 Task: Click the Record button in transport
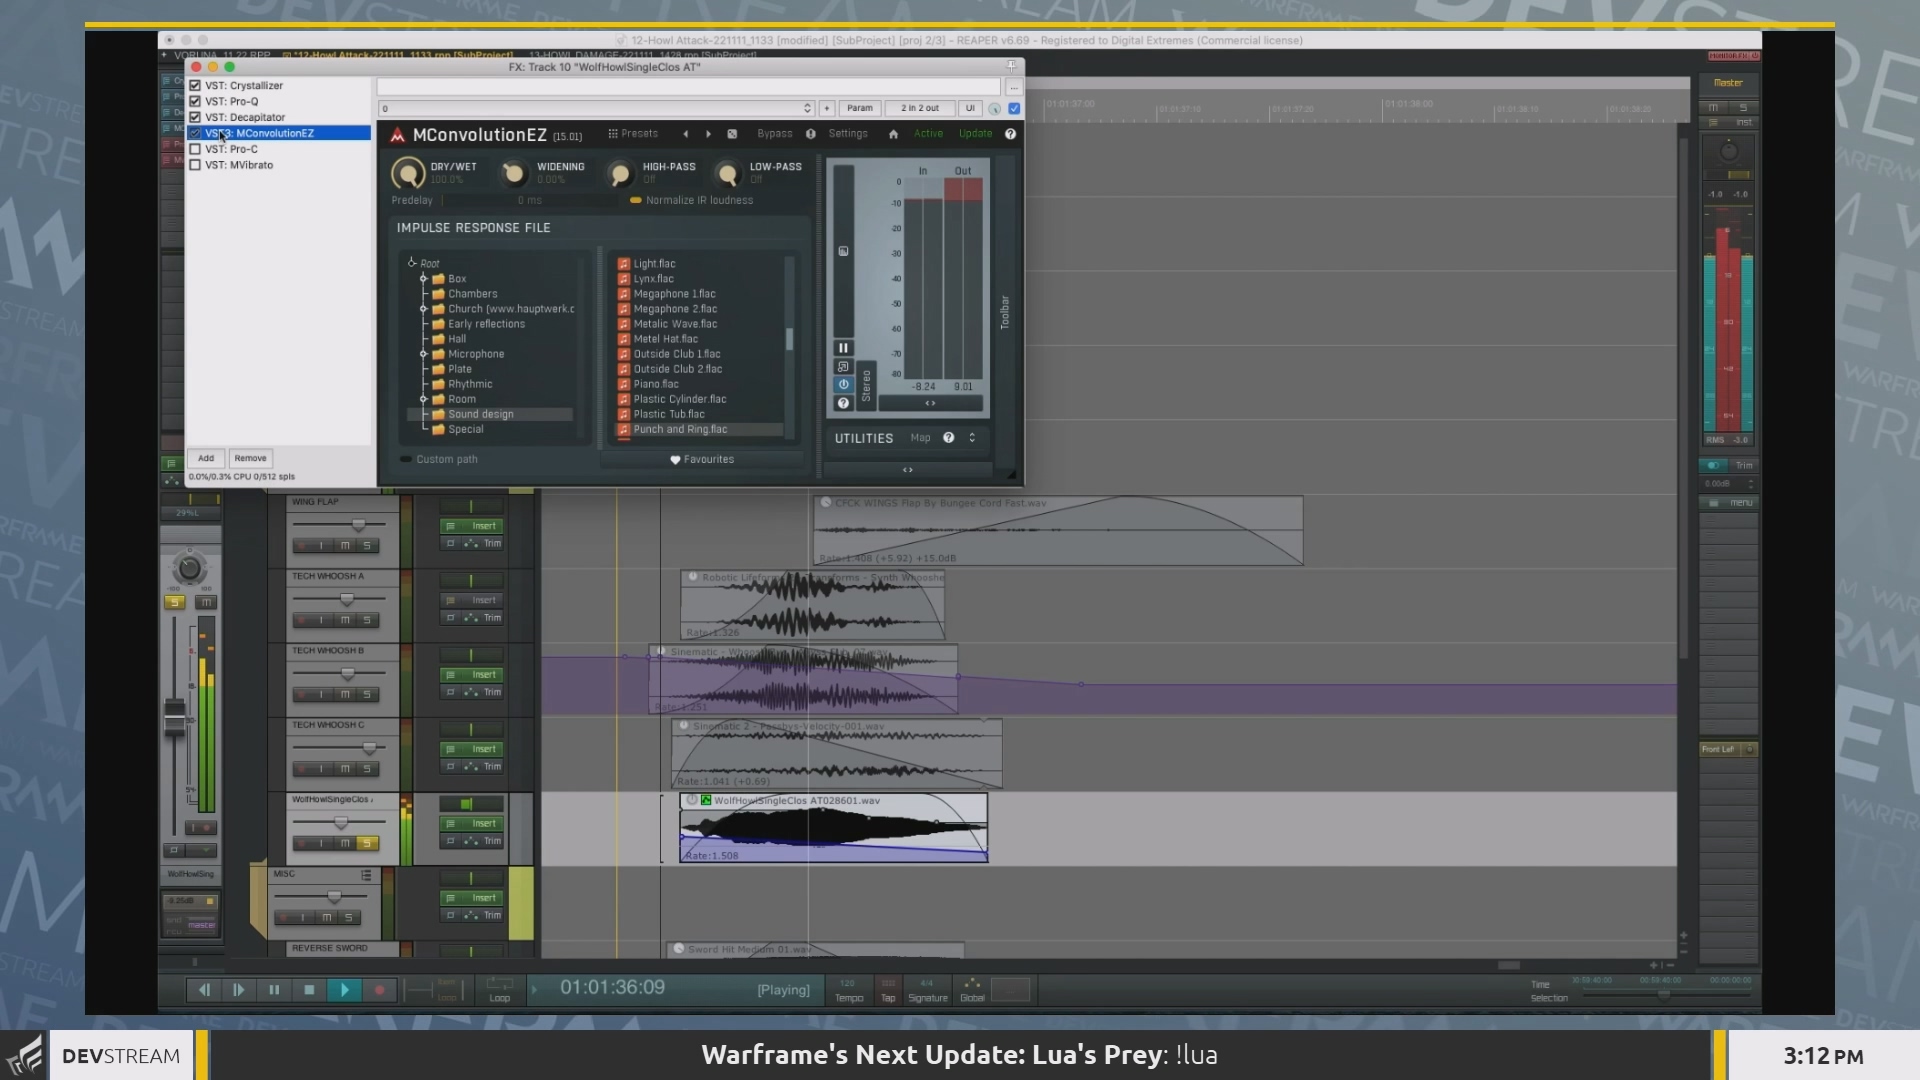379,990
